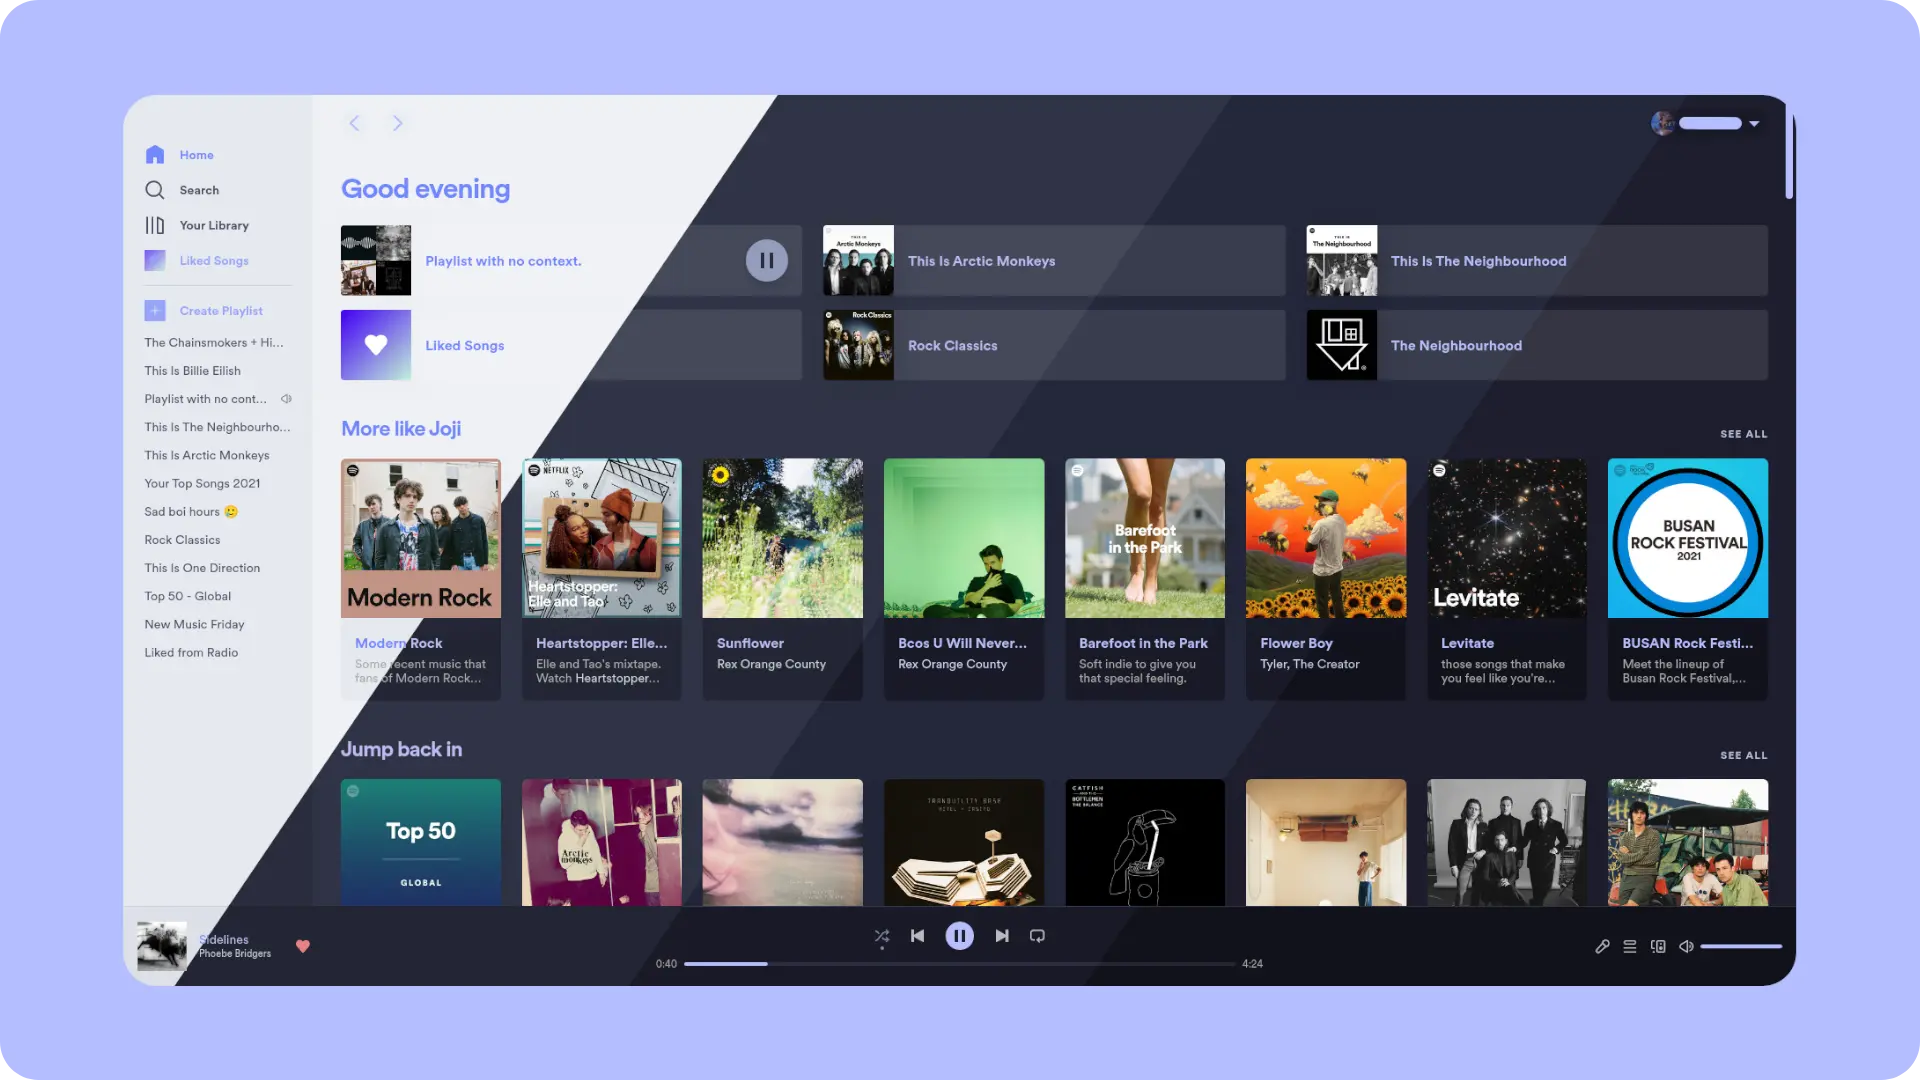The width and height of the screenshot is (1920, 1080).
Task: Click the shuffle playback icon
Action: (x=881, y=936)
